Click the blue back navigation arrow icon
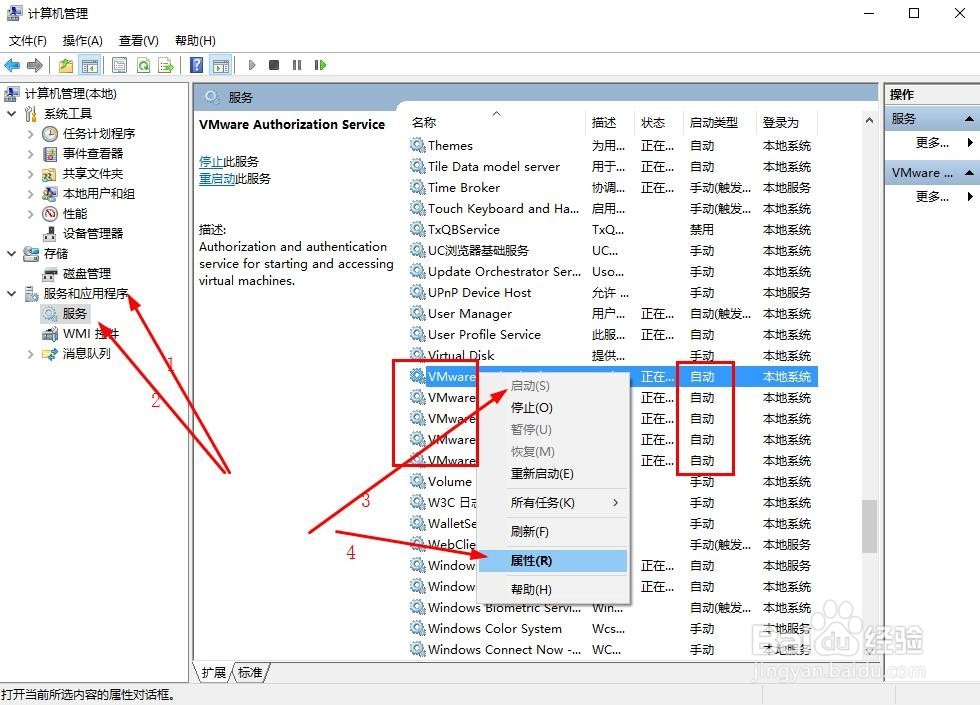Screen dimensions: 980x705 13,65
